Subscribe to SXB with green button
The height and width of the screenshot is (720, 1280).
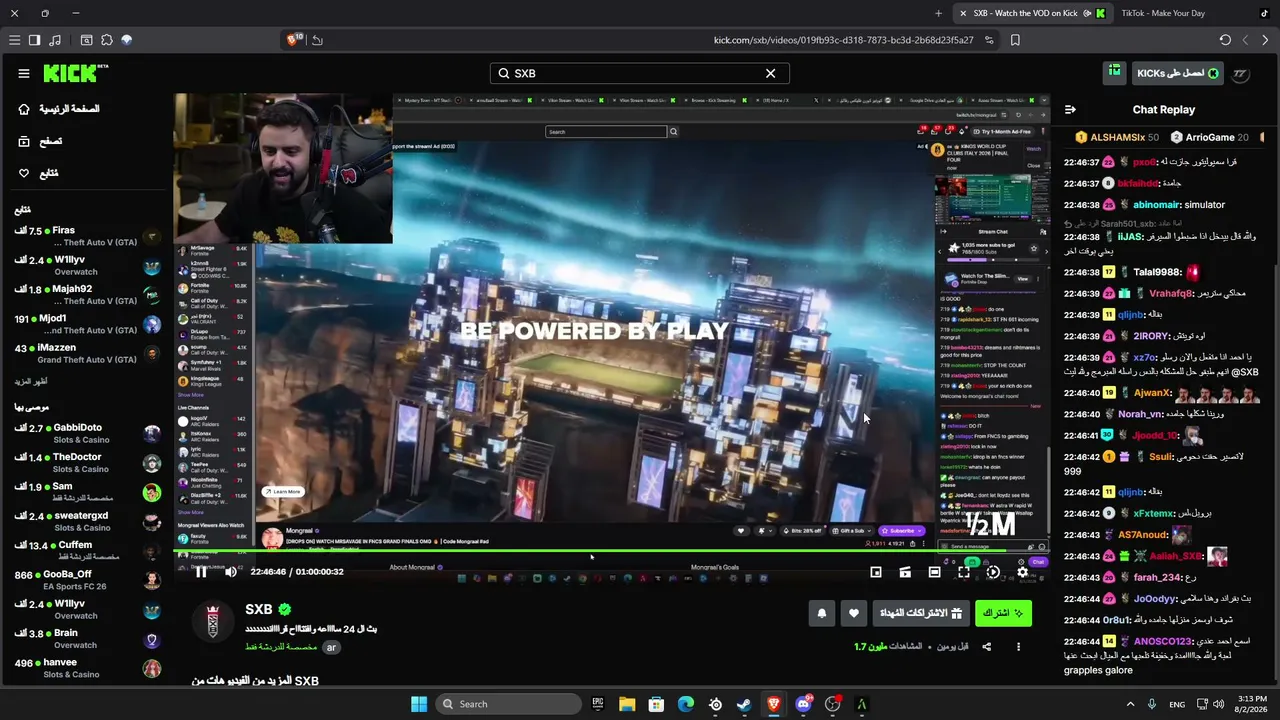(x=1003, y=613)
